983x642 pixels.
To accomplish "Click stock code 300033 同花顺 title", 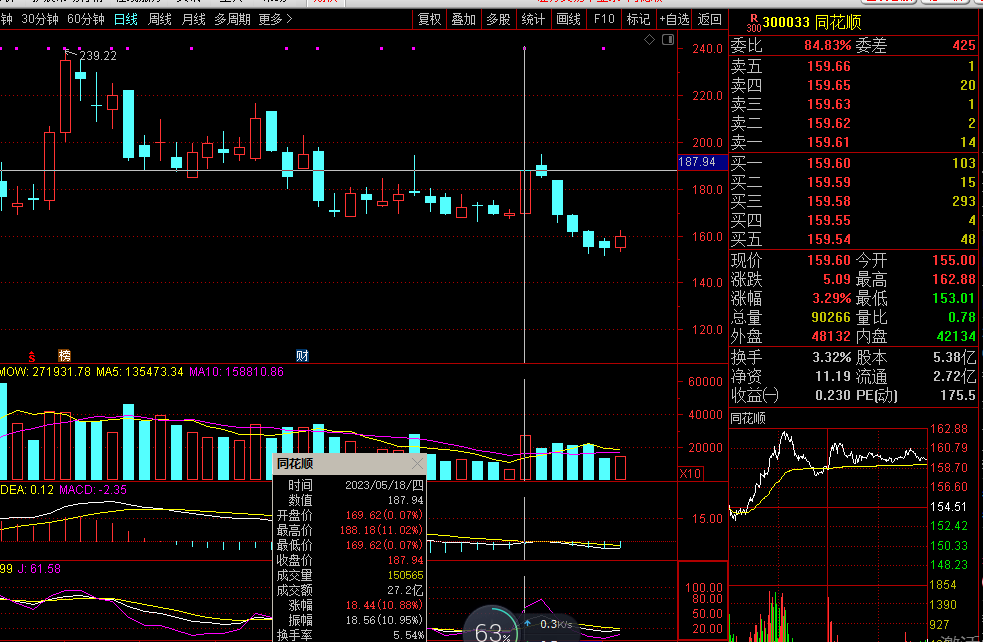I will click(x=812, y=23).
